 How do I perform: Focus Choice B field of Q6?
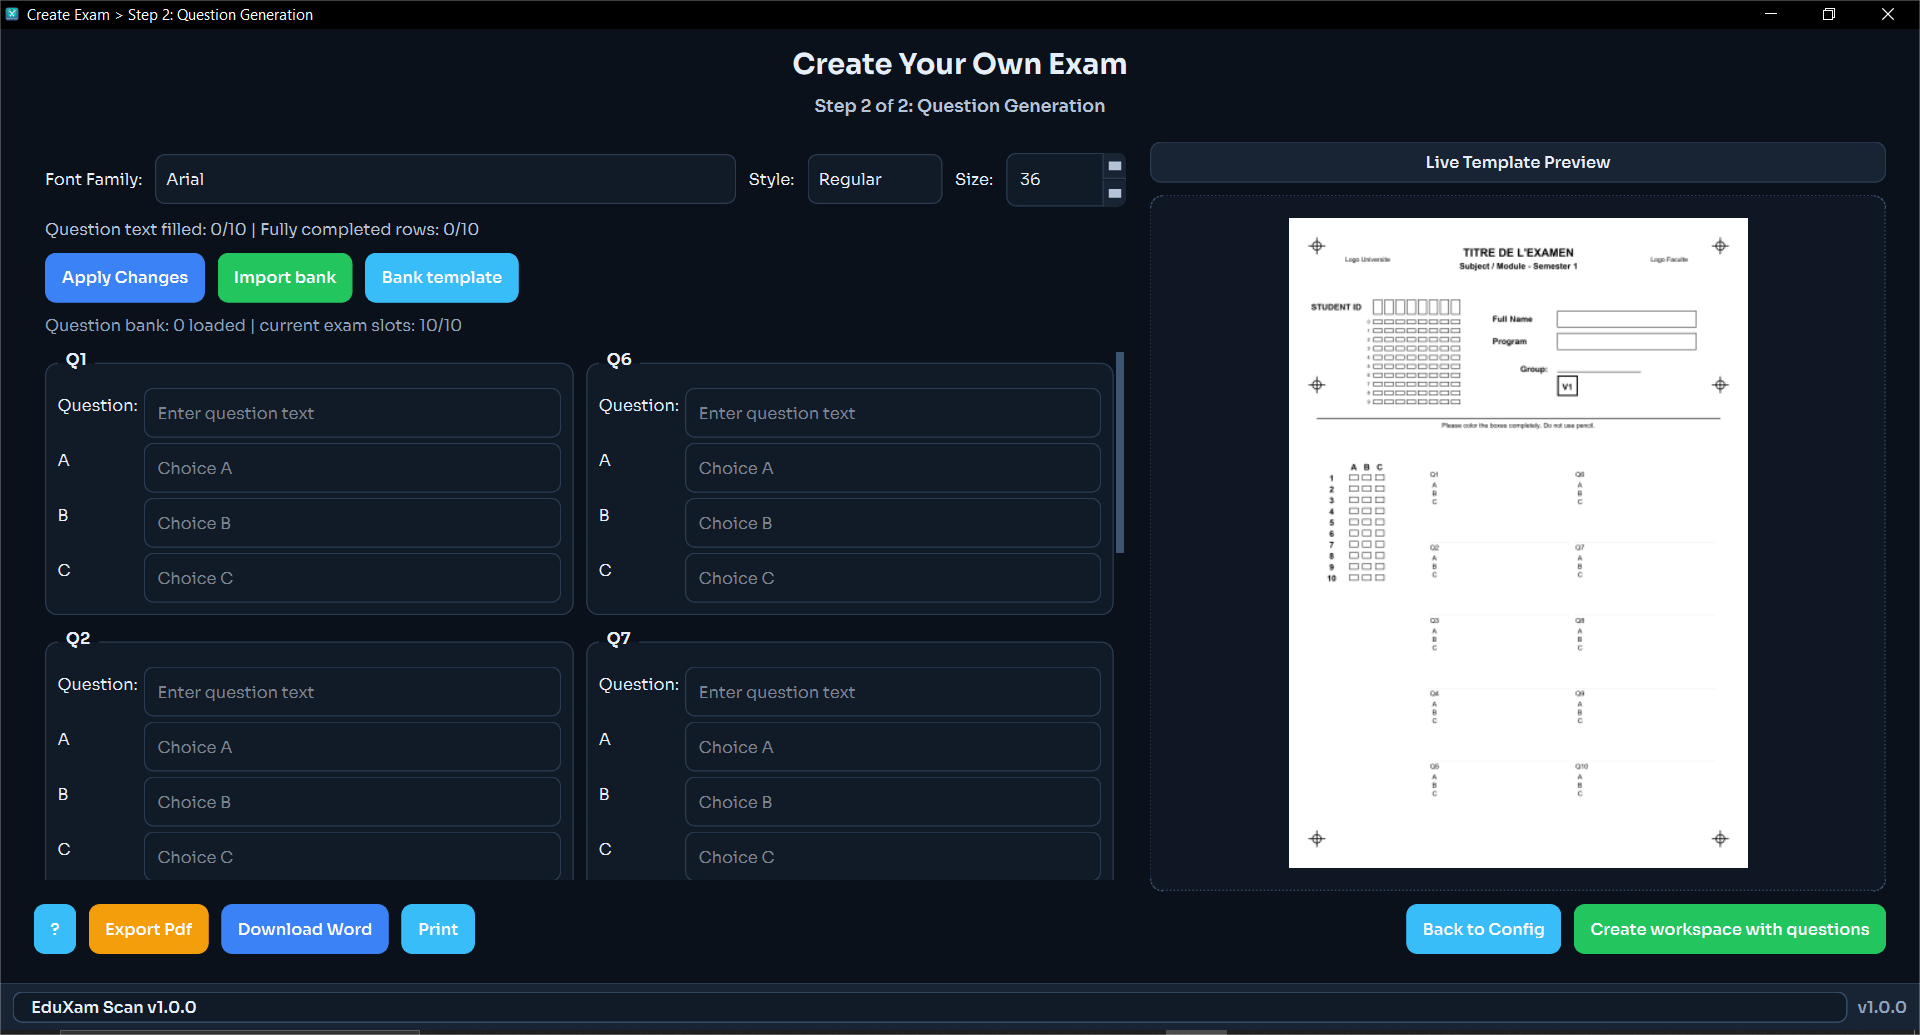[x=892, y=523]
